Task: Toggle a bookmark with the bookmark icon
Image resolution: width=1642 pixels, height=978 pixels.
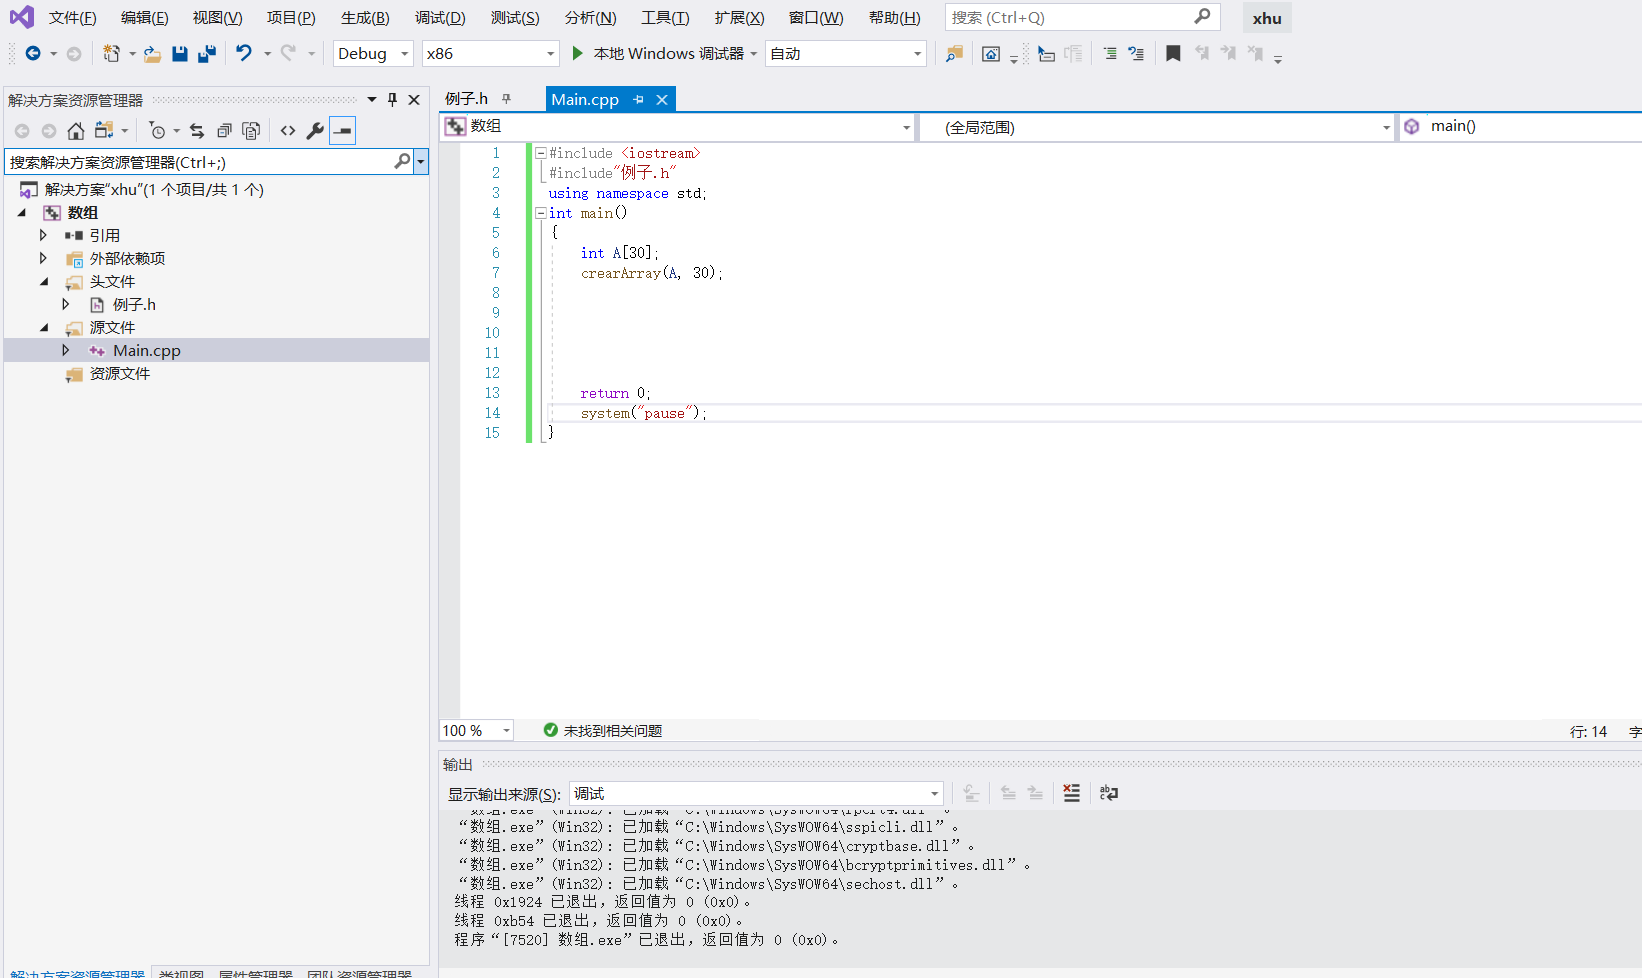Action: tap(1174, 54)
